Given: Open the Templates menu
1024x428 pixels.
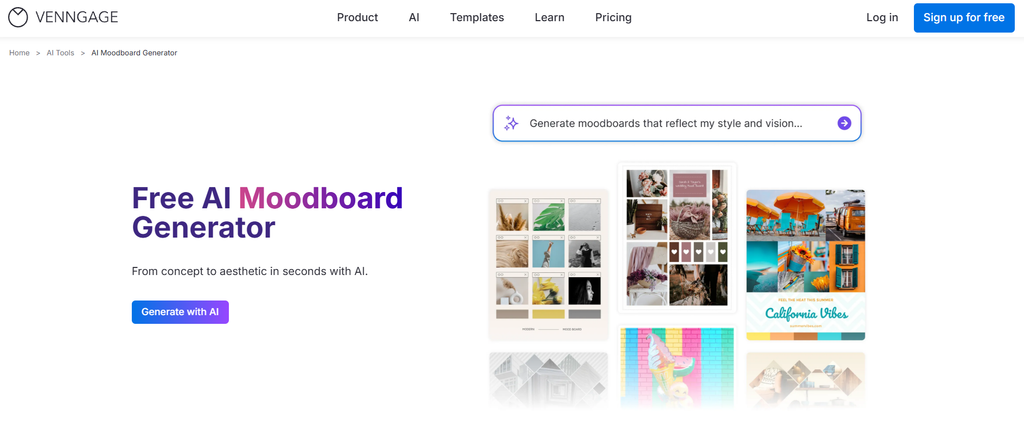Looking at the screenshot, I should [x=477, y=18].
